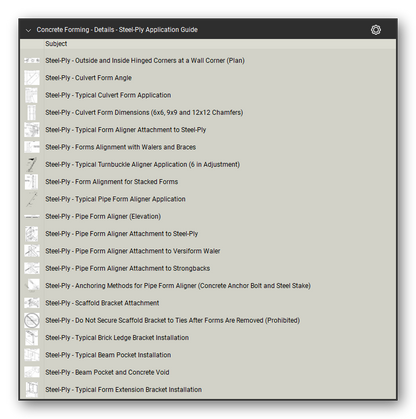Open the Typical Turnbuckle Aligner Application thumbnail
Screen dimensions: 416x419
32,164
